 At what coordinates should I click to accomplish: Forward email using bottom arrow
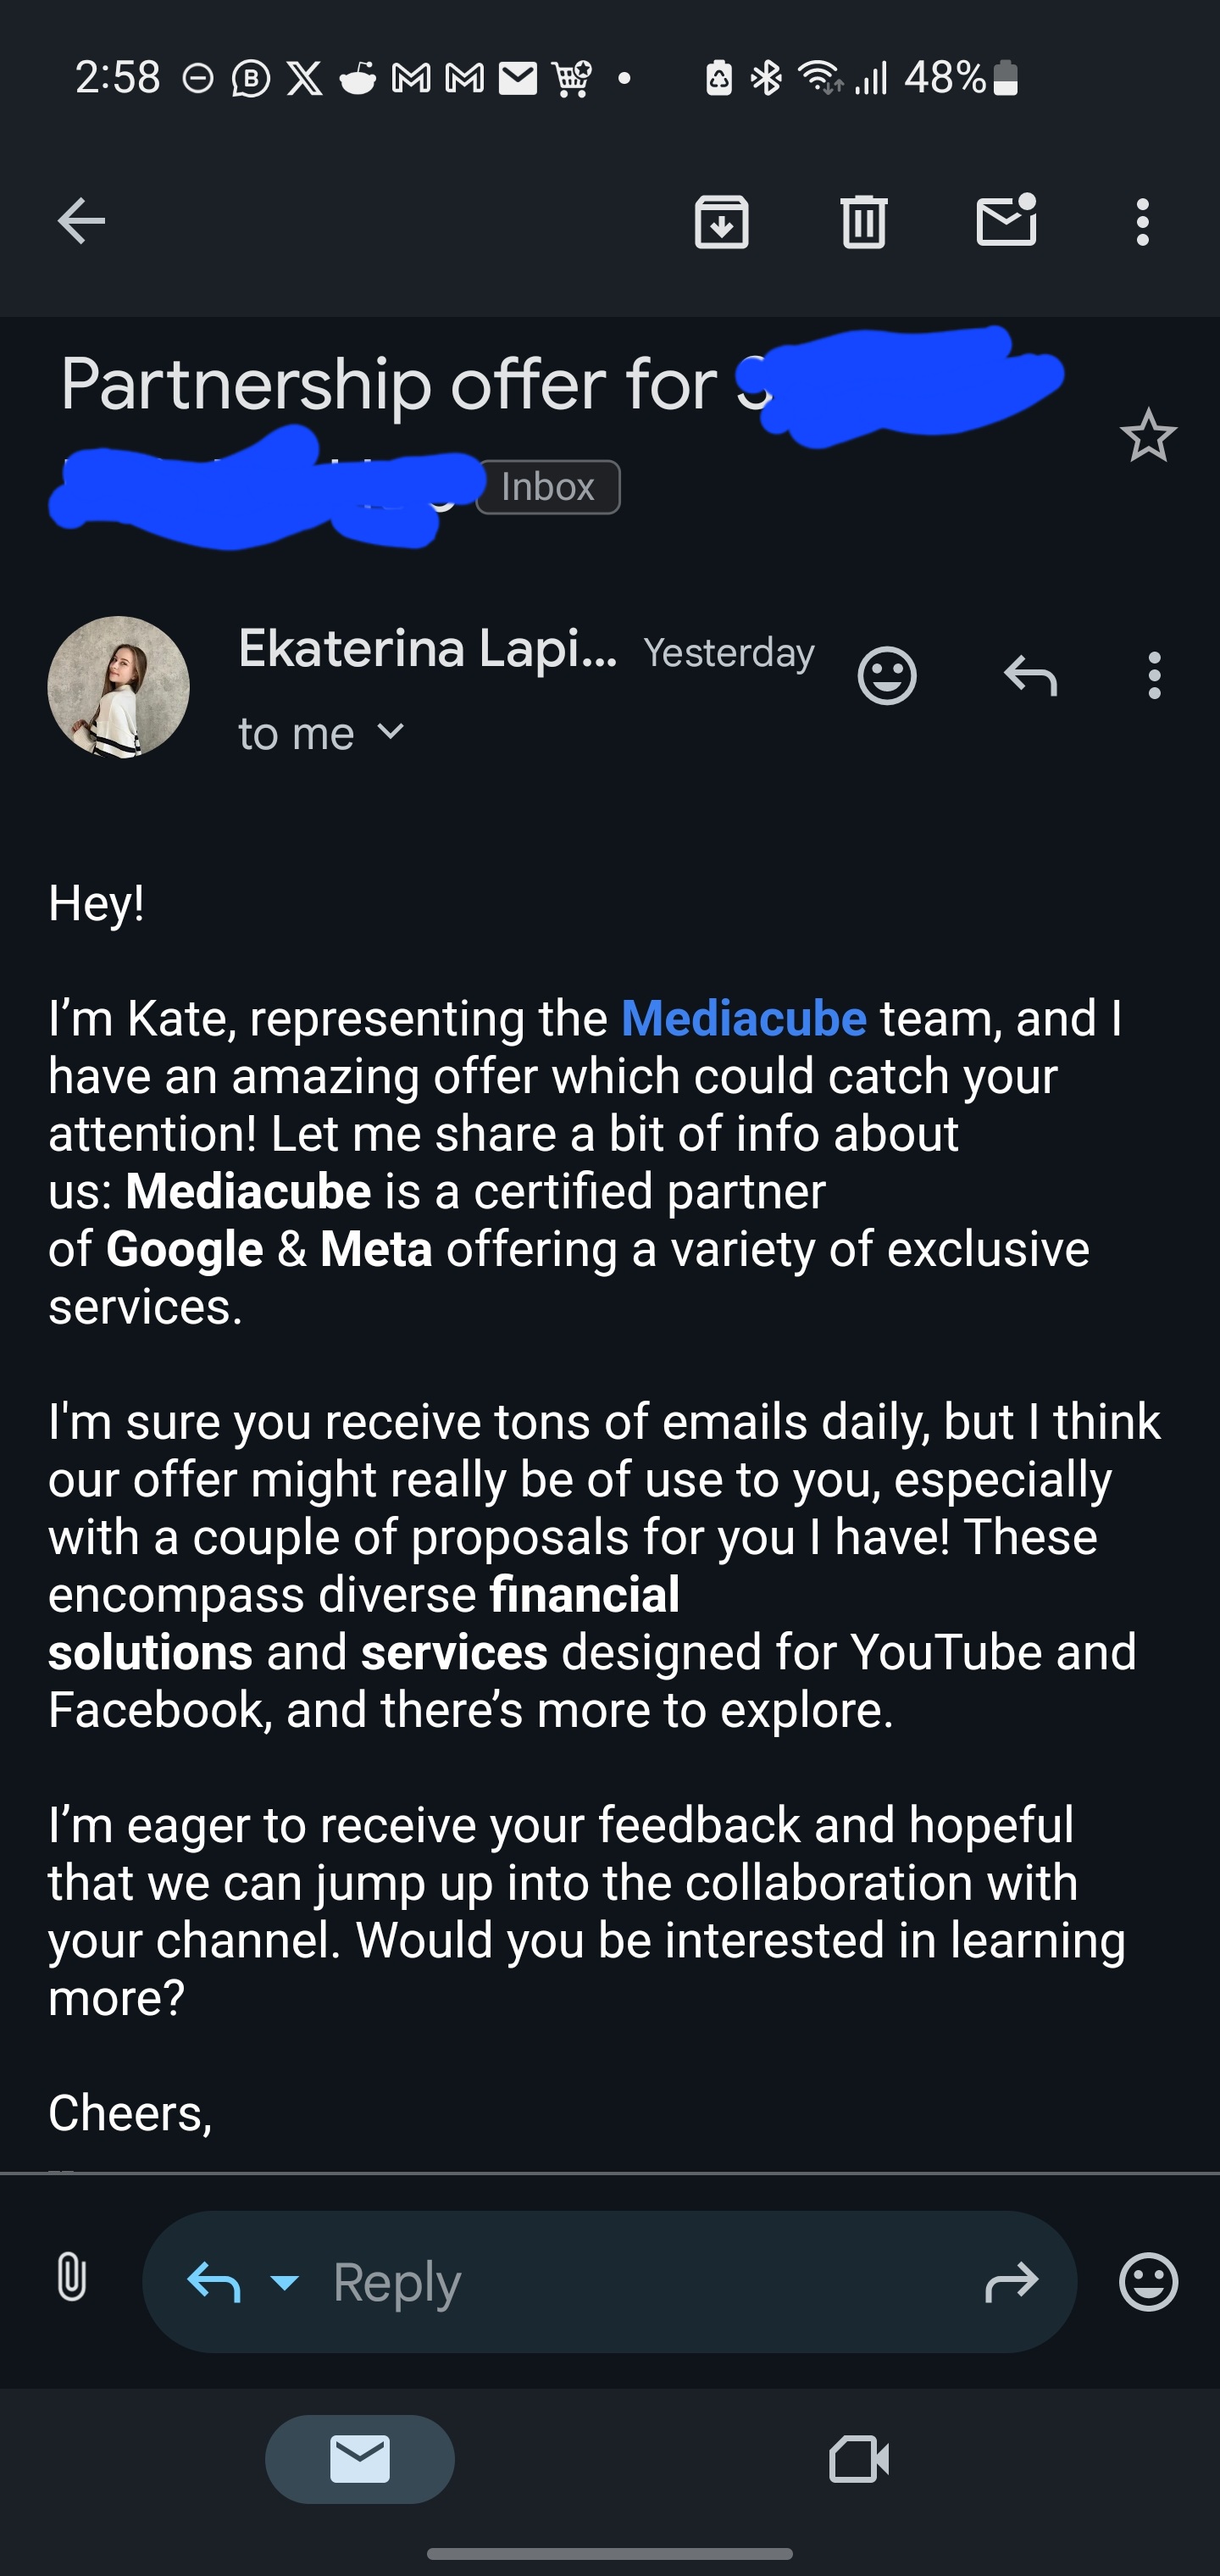[x=1012, y=2281]
